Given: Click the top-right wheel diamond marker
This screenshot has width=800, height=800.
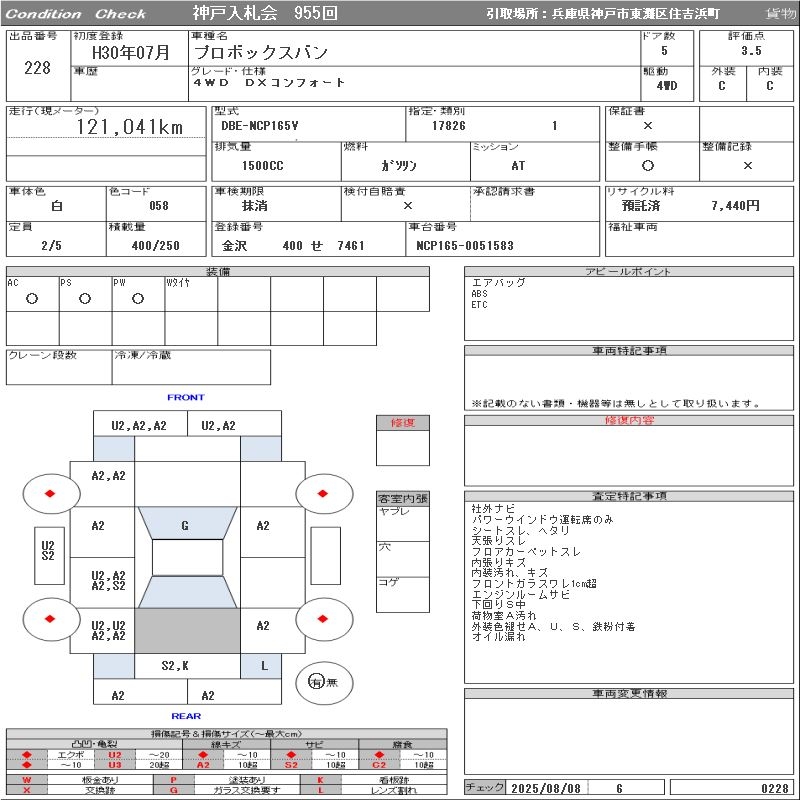Looking at the screenshot, I should click(324, 493).
